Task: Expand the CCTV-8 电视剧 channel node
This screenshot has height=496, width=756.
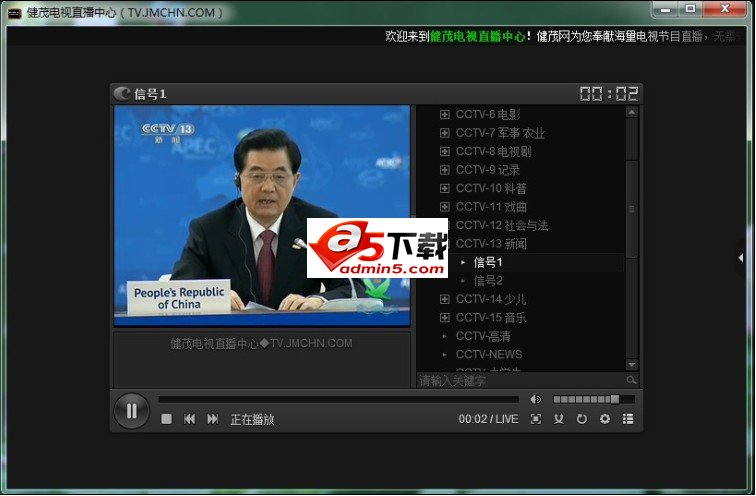Action: pyautogui.click(x=445, y=151)
